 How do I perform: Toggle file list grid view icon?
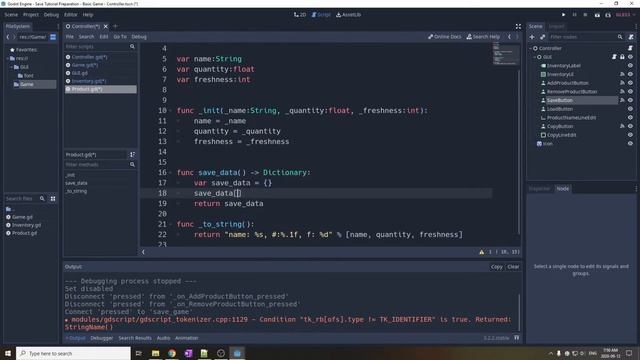coord(53,198)
